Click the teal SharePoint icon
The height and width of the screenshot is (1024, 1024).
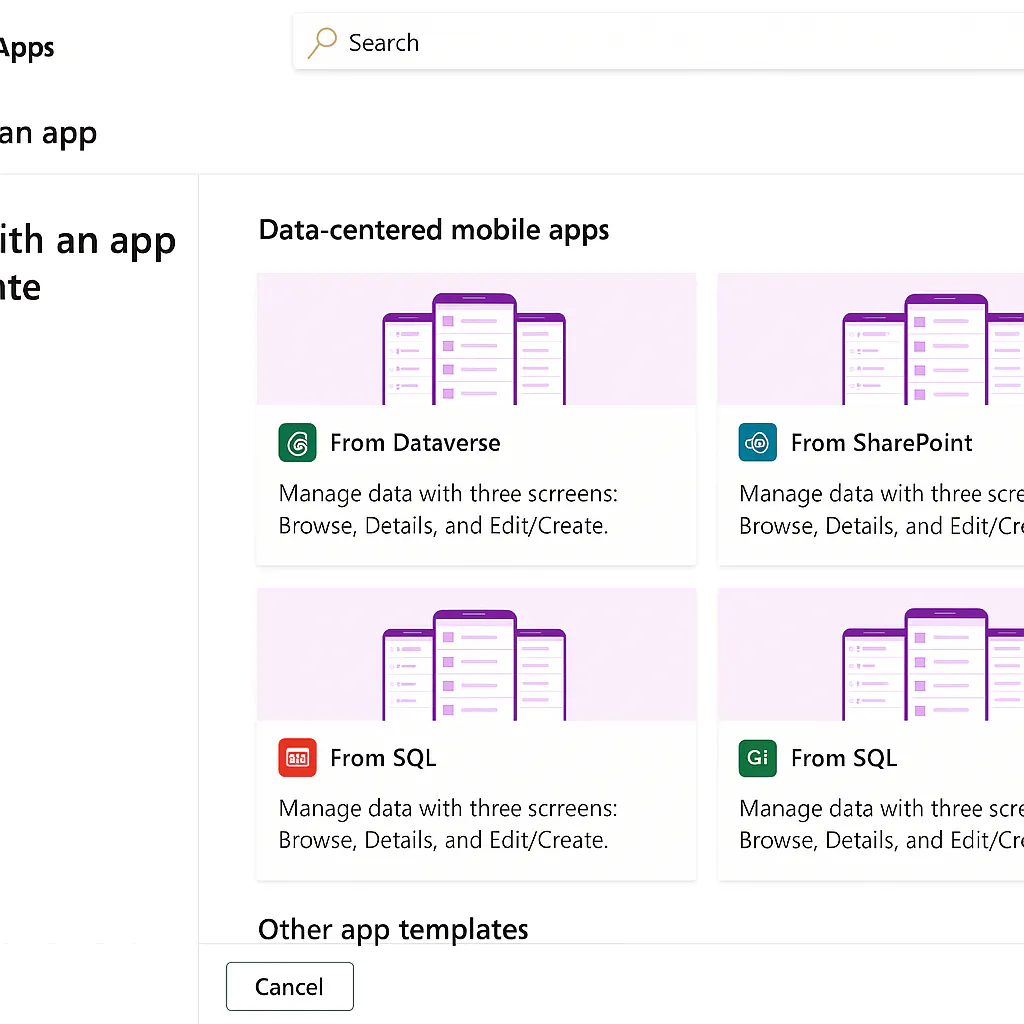click(x=757, y=443)
